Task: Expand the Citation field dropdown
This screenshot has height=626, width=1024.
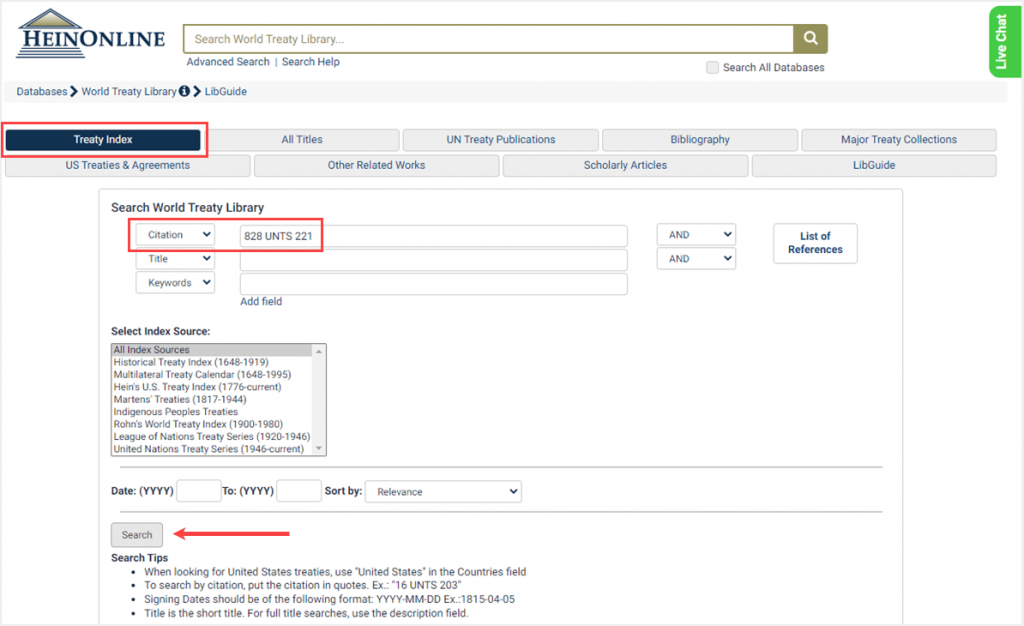Action: [x=175, y=235]
